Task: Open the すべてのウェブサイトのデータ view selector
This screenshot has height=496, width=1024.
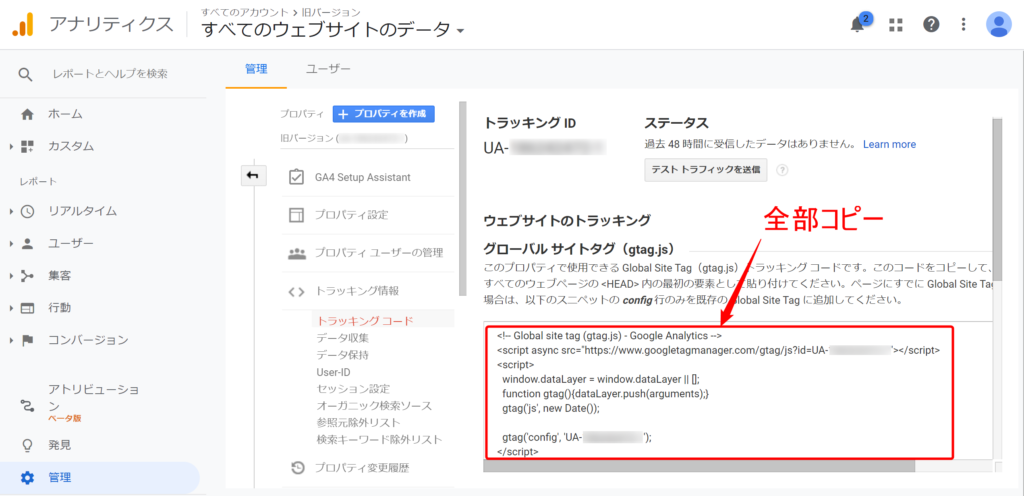Action: (332, 29)
